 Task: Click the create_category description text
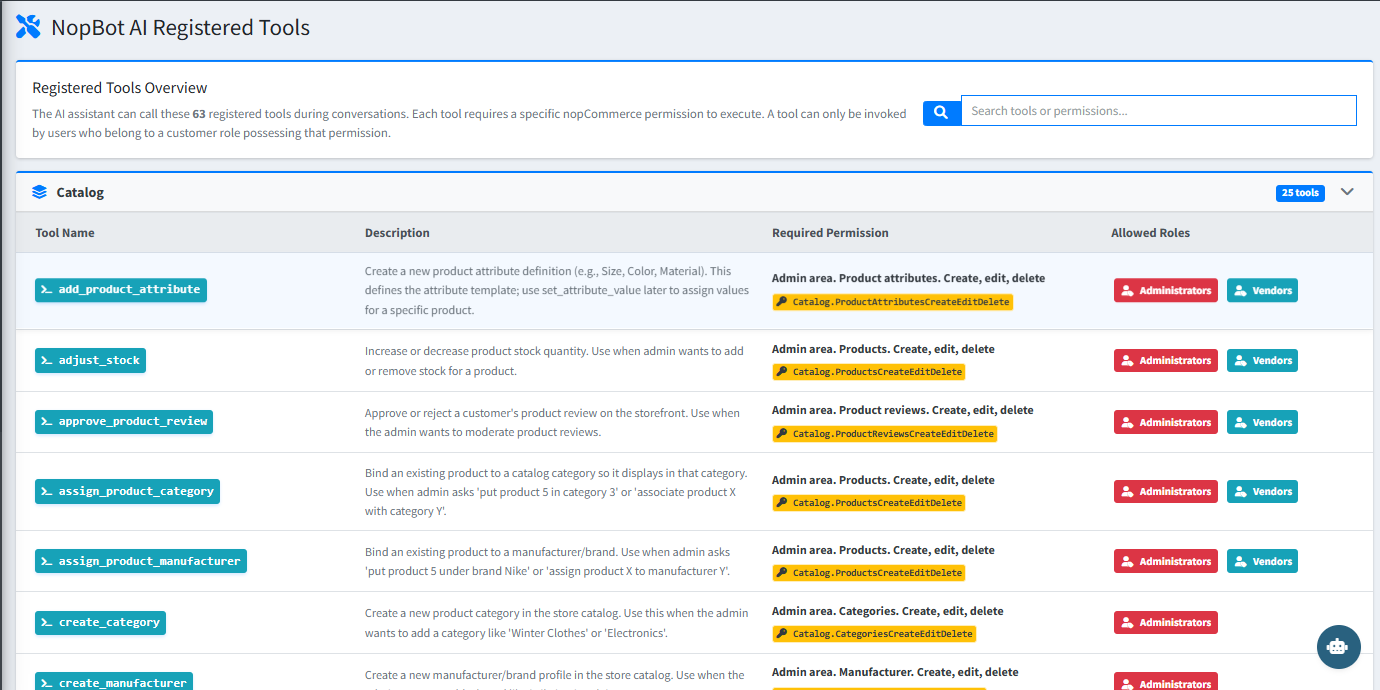pos(556,622)
